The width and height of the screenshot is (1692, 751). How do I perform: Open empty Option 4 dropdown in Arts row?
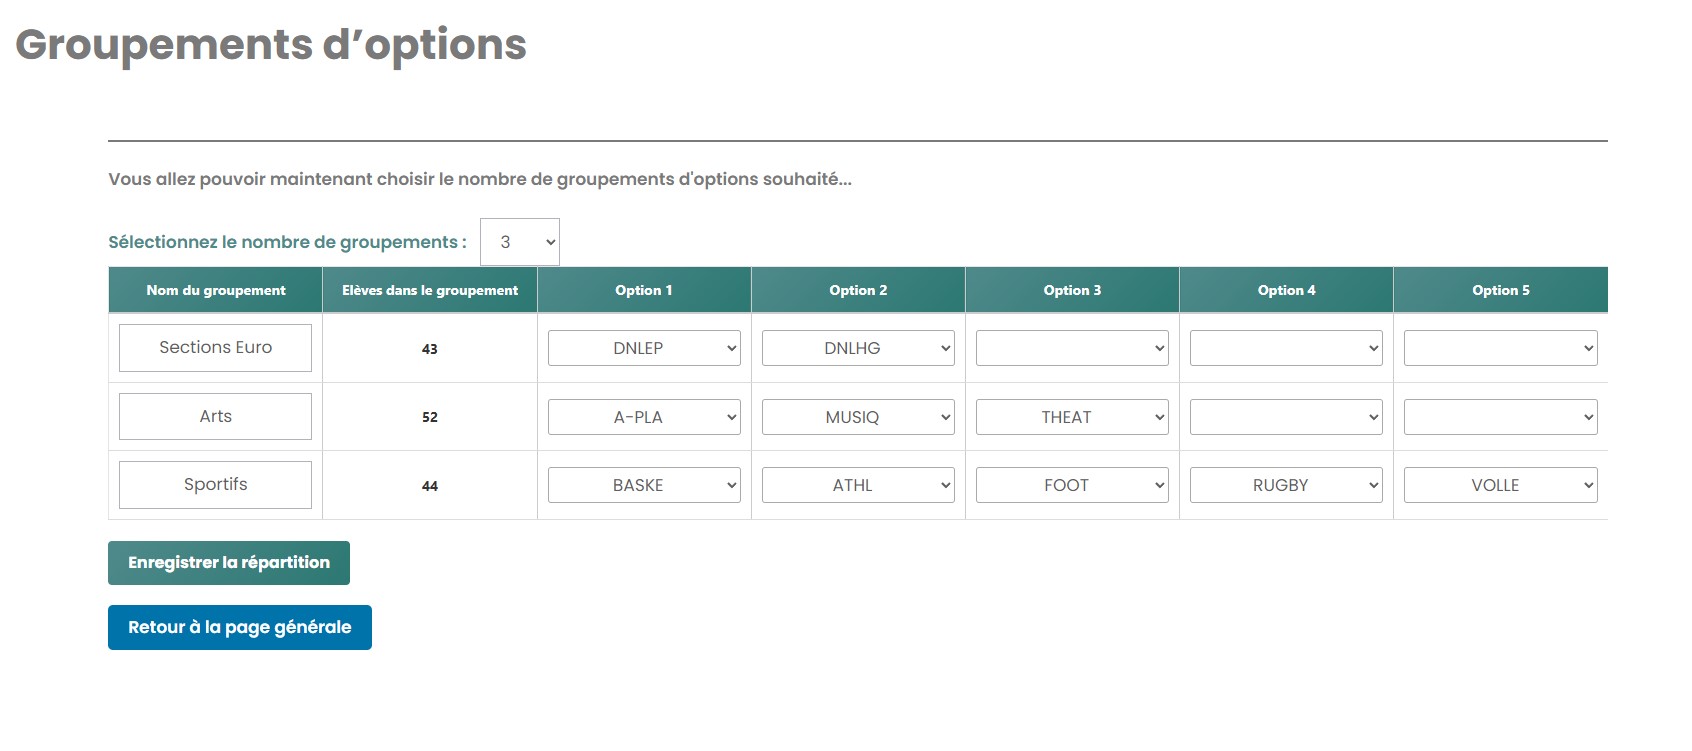[1285, 417]
